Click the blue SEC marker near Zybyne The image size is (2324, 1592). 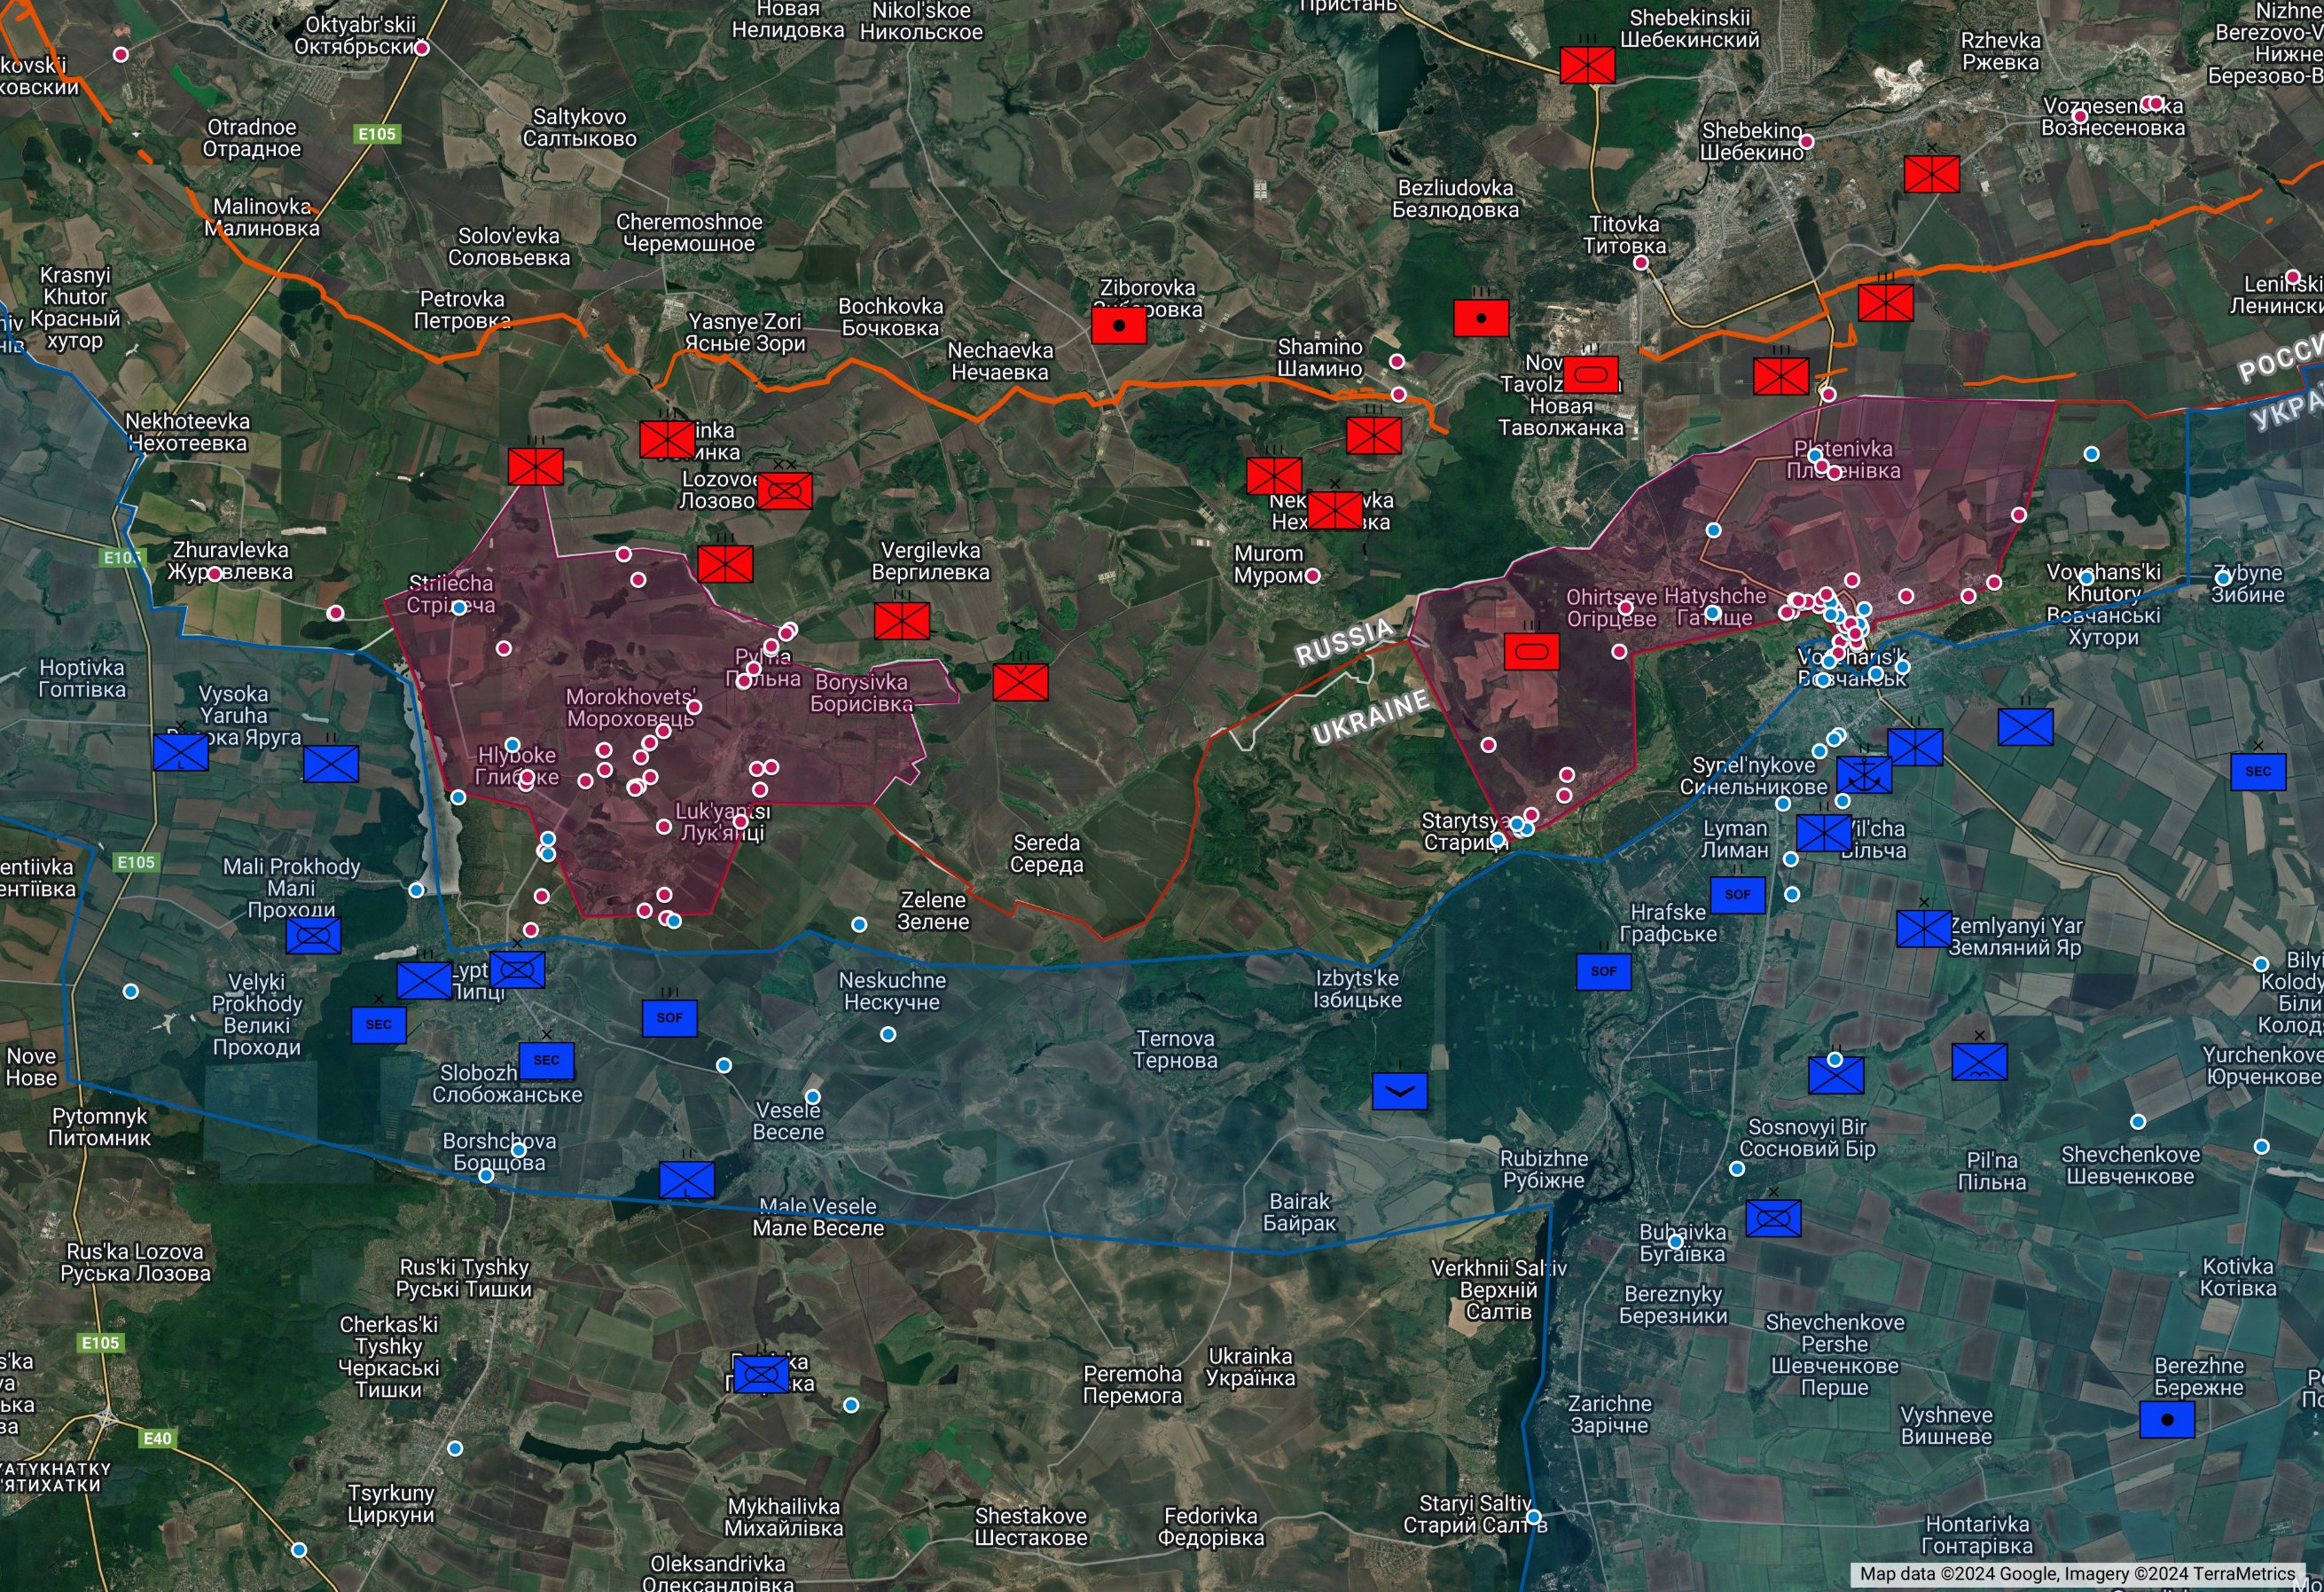point(2258,771)
